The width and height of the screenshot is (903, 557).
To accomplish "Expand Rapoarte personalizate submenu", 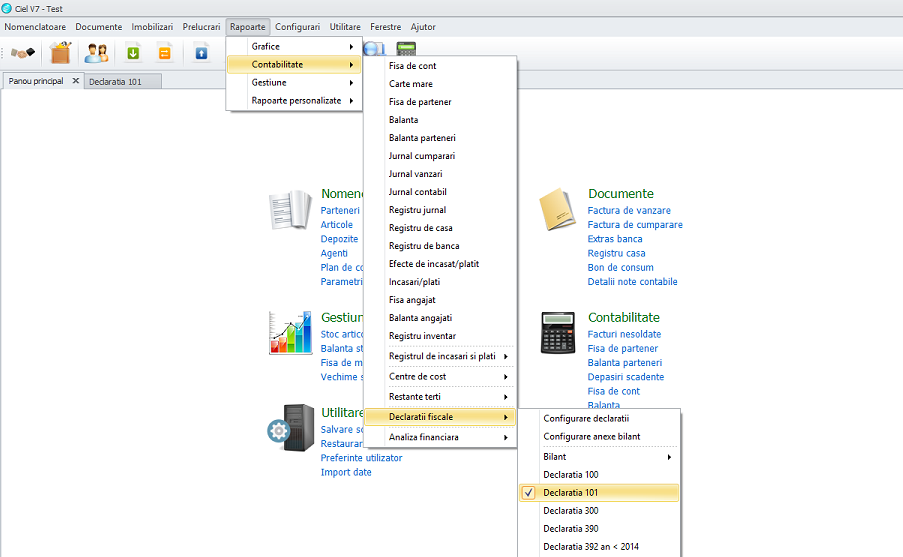I will [294, 100].
